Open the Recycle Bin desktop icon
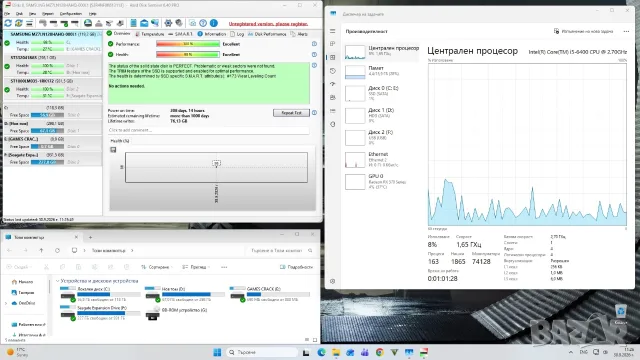 [621, 313]
